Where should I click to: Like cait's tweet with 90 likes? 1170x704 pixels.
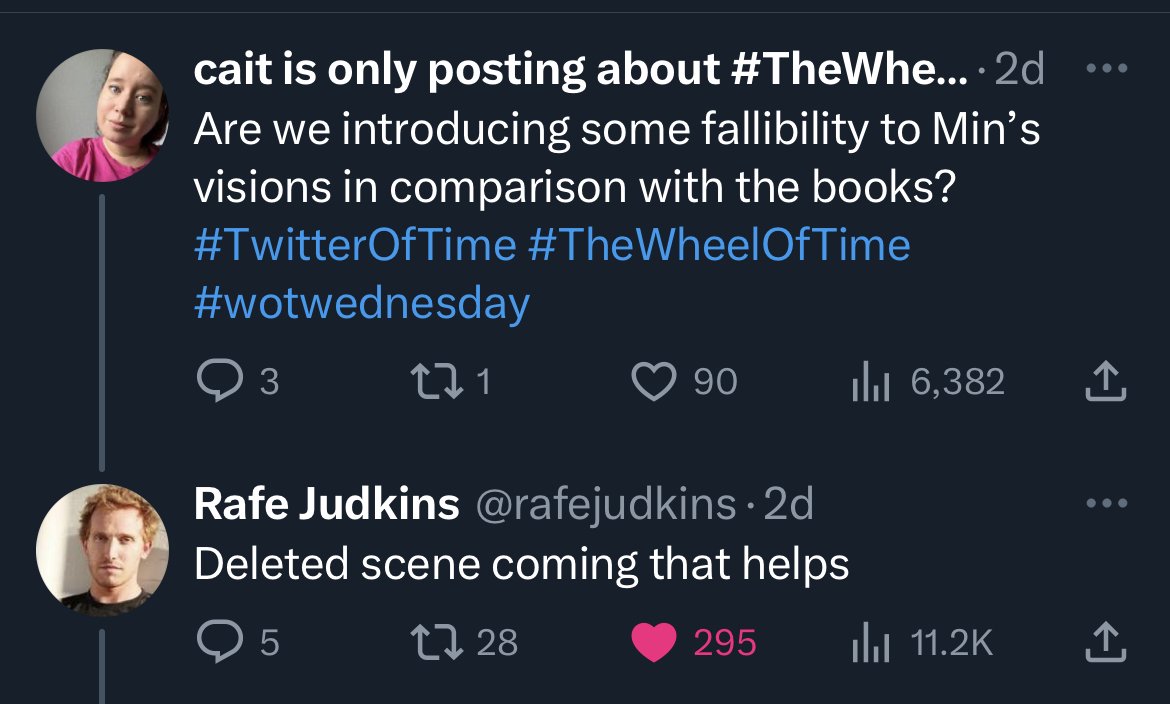click(656, 381)
